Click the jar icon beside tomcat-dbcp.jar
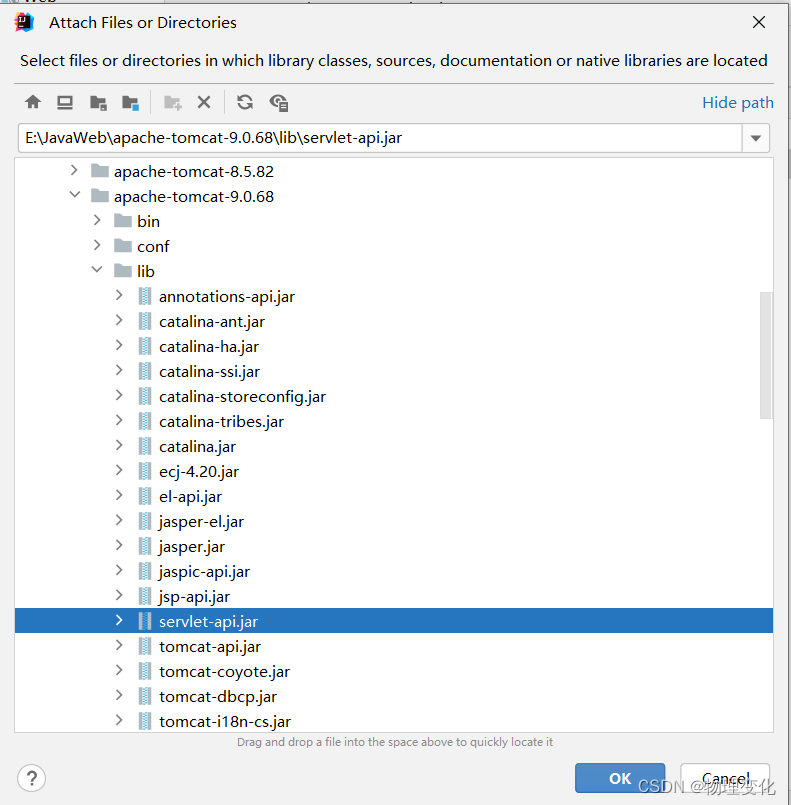This screenshot has width=791, height=805. [145, 696]
